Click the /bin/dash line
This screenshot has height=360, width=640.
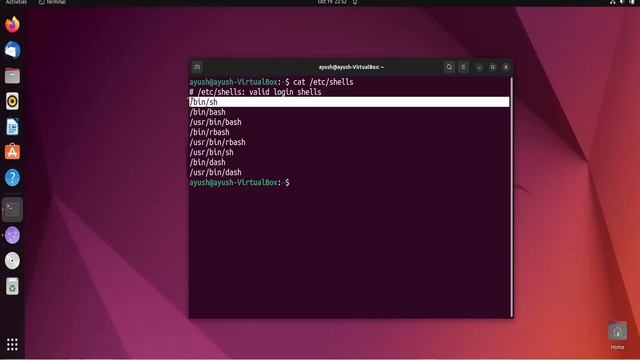point(207,162)
